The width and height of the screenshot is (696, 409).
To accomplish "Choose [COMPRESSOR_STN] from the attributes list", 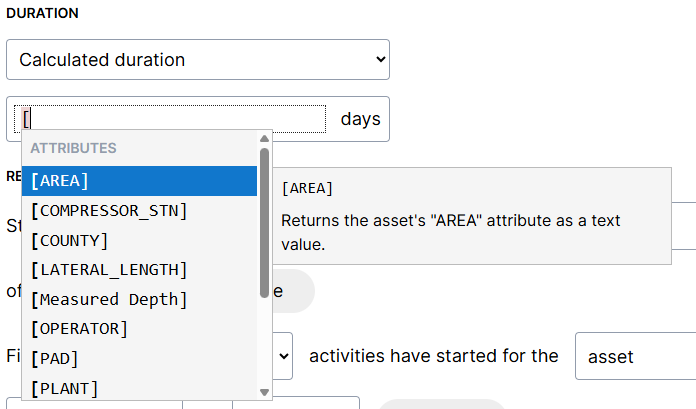I will (139, 211).
